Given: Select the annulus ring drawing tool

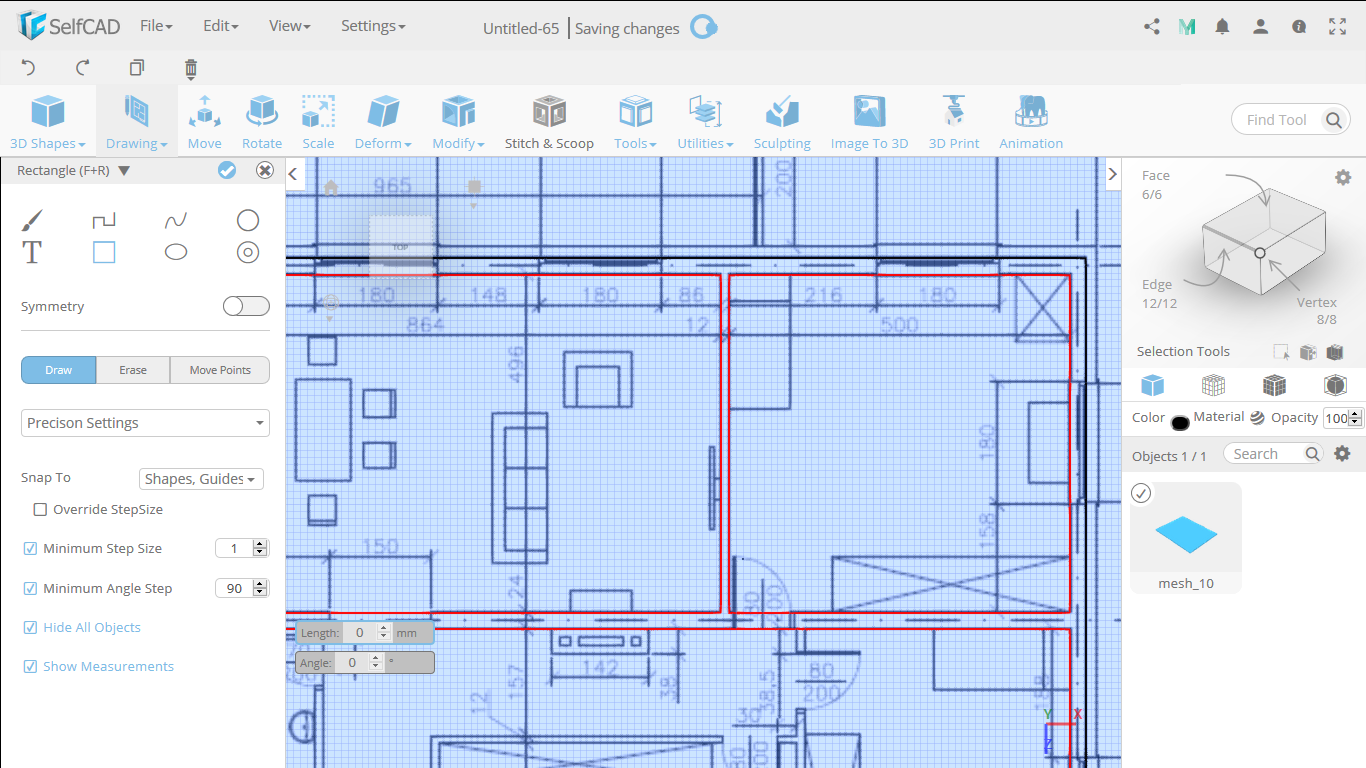Looking at the screenshot, I should coord(248,252).
